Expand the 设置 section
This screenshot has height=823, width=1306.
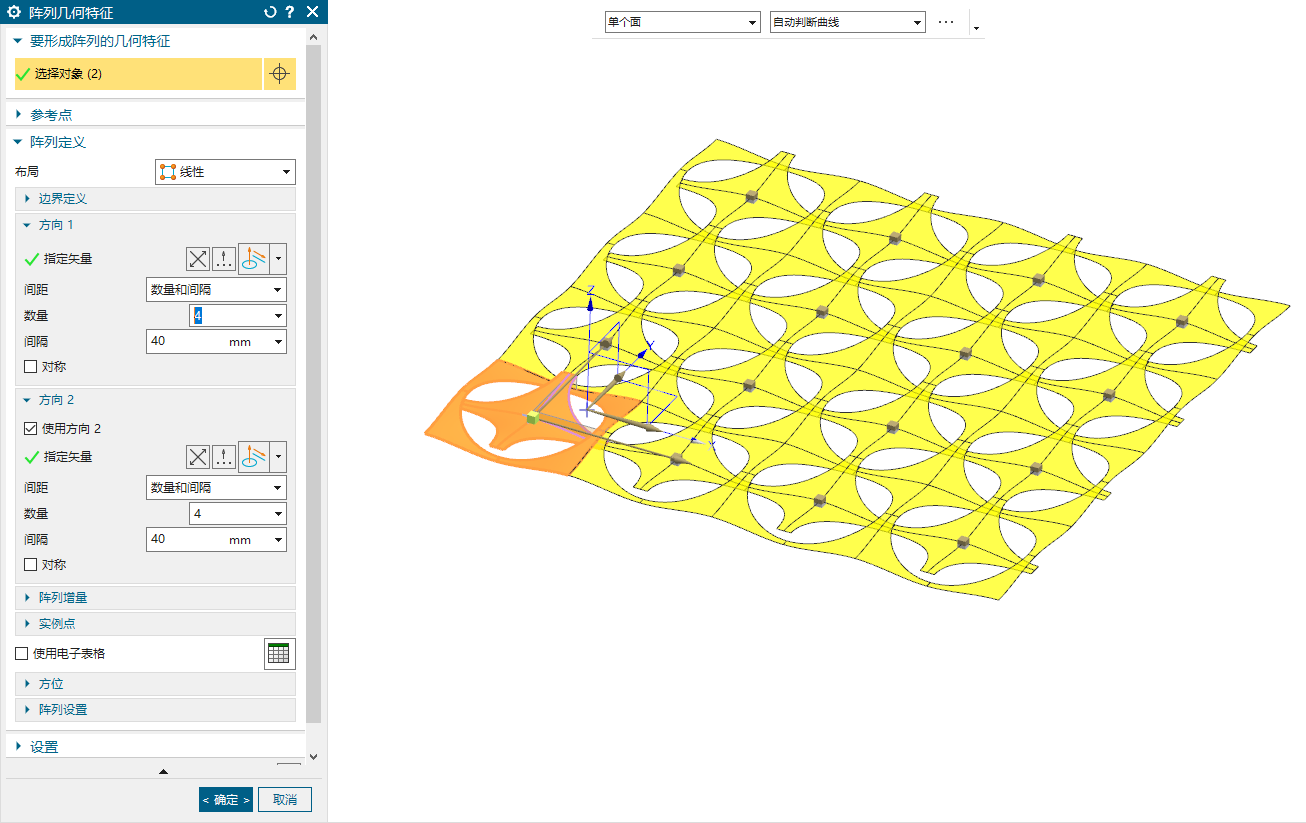point(17,747)
